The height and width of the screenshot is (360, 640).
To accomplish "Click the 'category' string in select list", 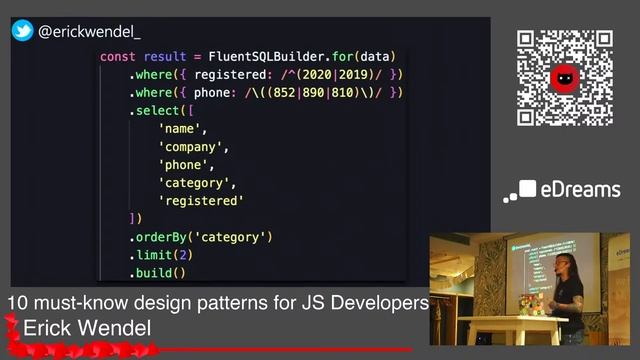I will point(194,183).
